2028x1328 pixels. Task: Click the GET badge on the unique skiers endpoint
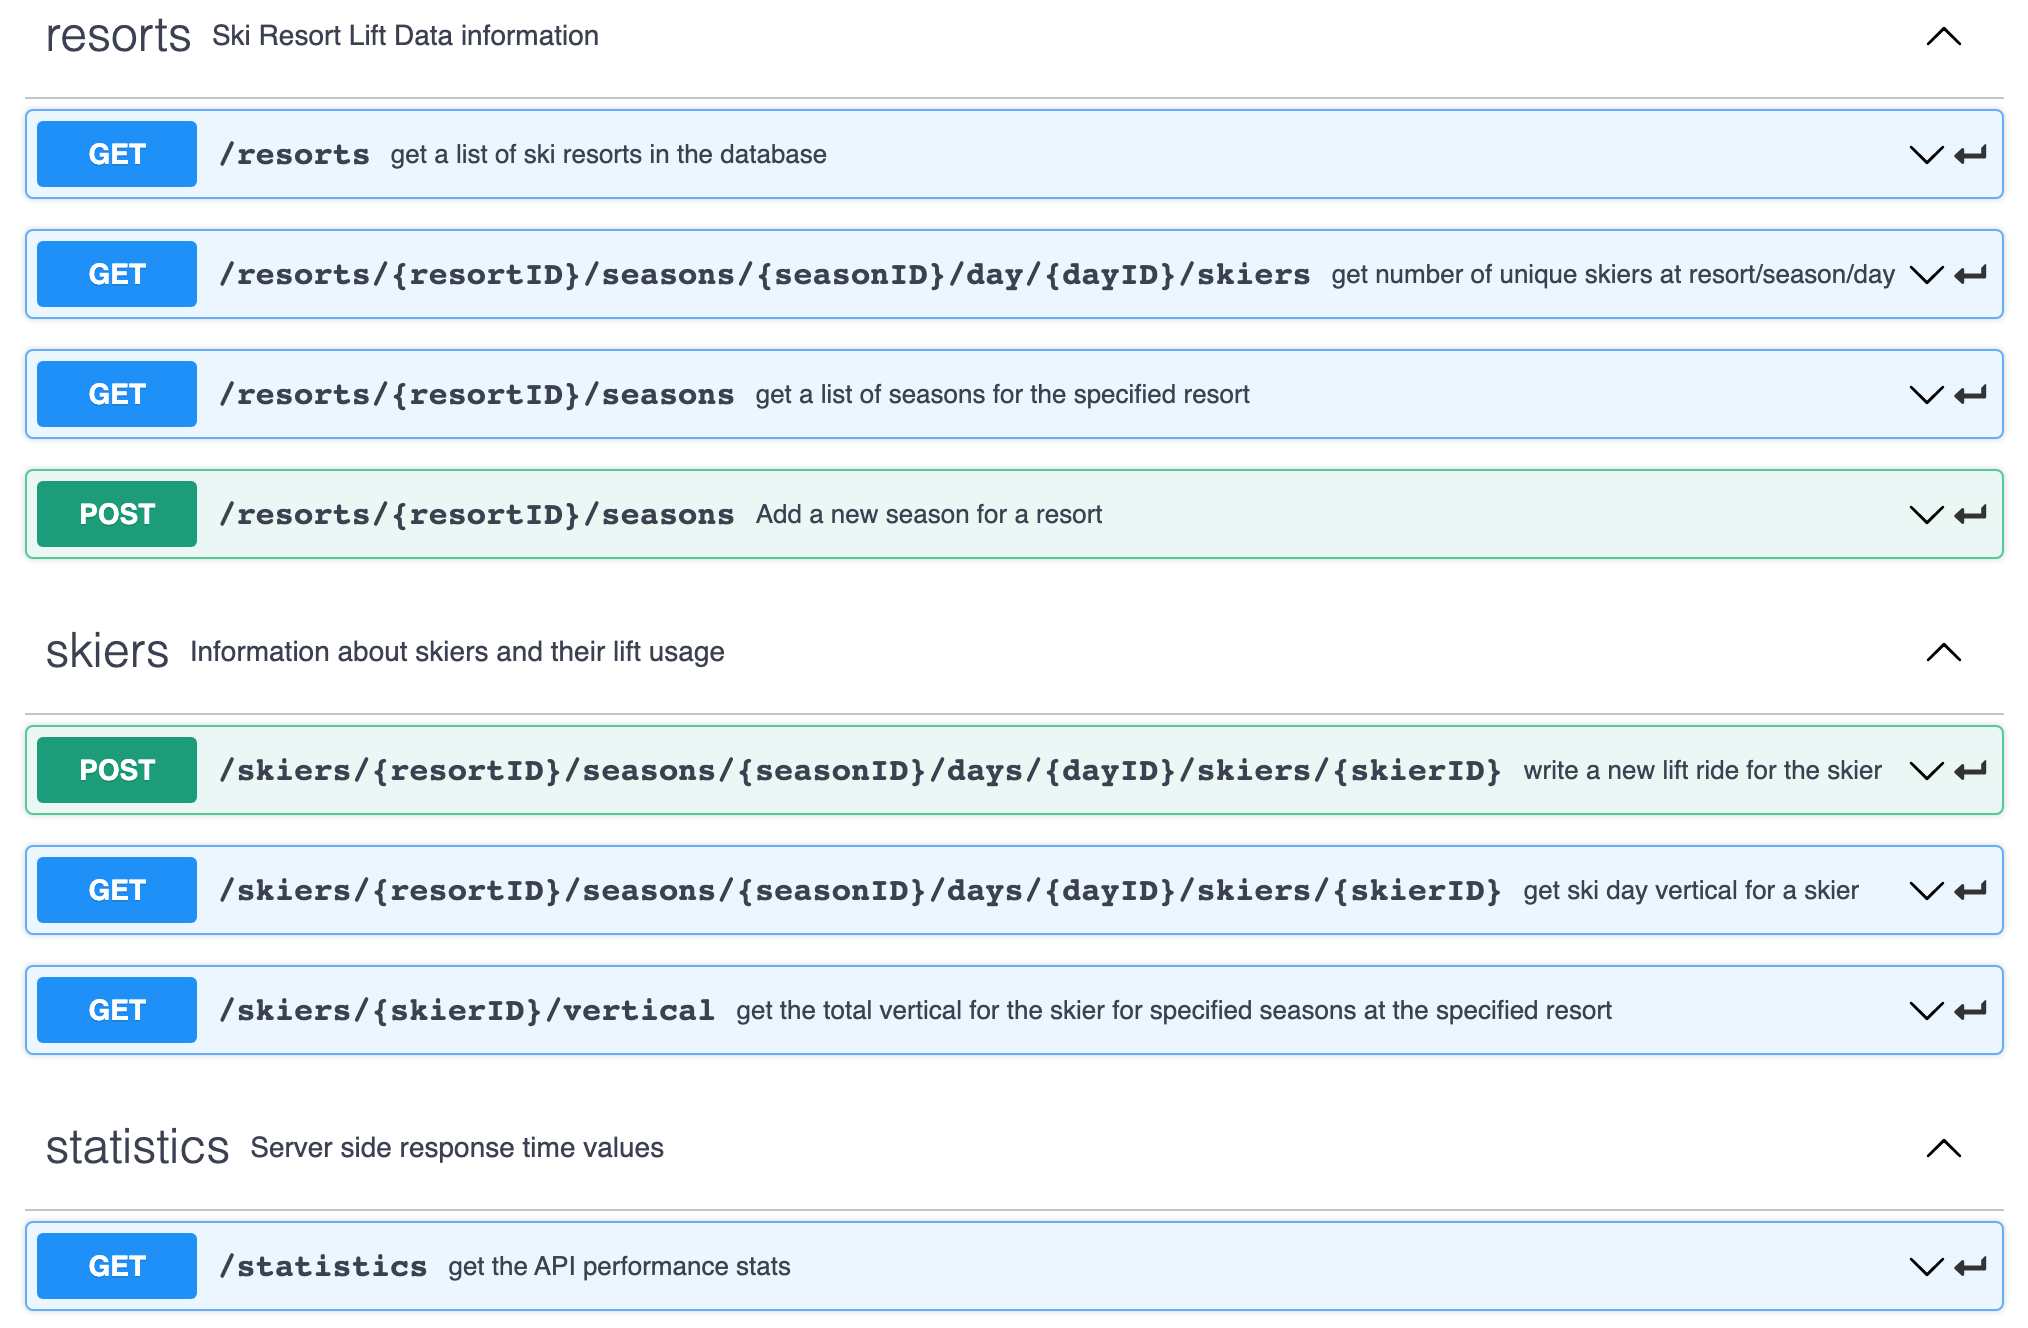115,273
